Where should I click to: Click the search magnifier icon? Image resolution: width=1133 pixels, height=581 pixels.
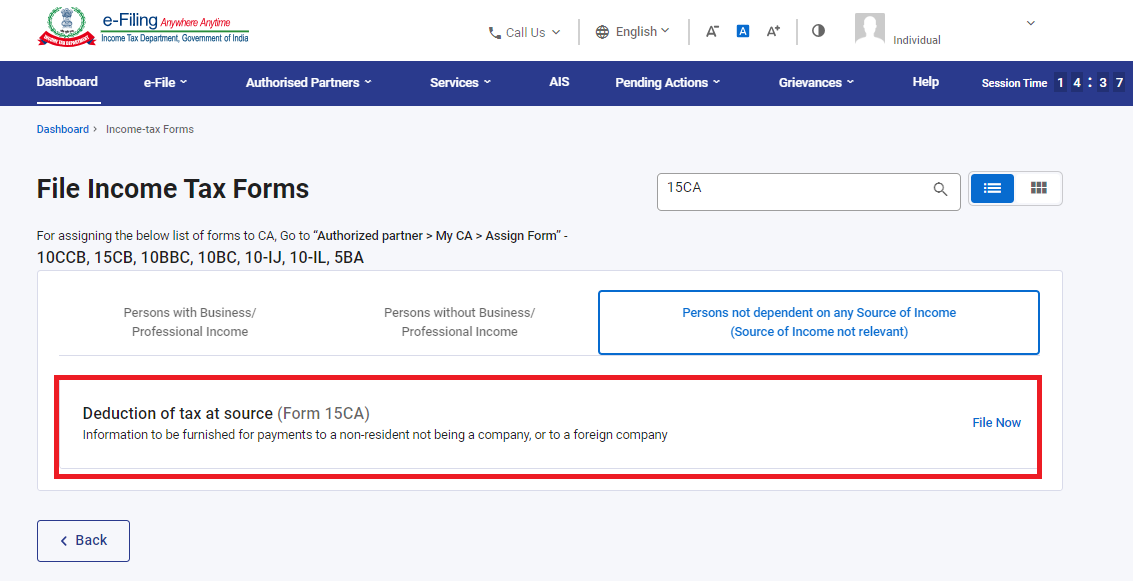click(940, 190)
